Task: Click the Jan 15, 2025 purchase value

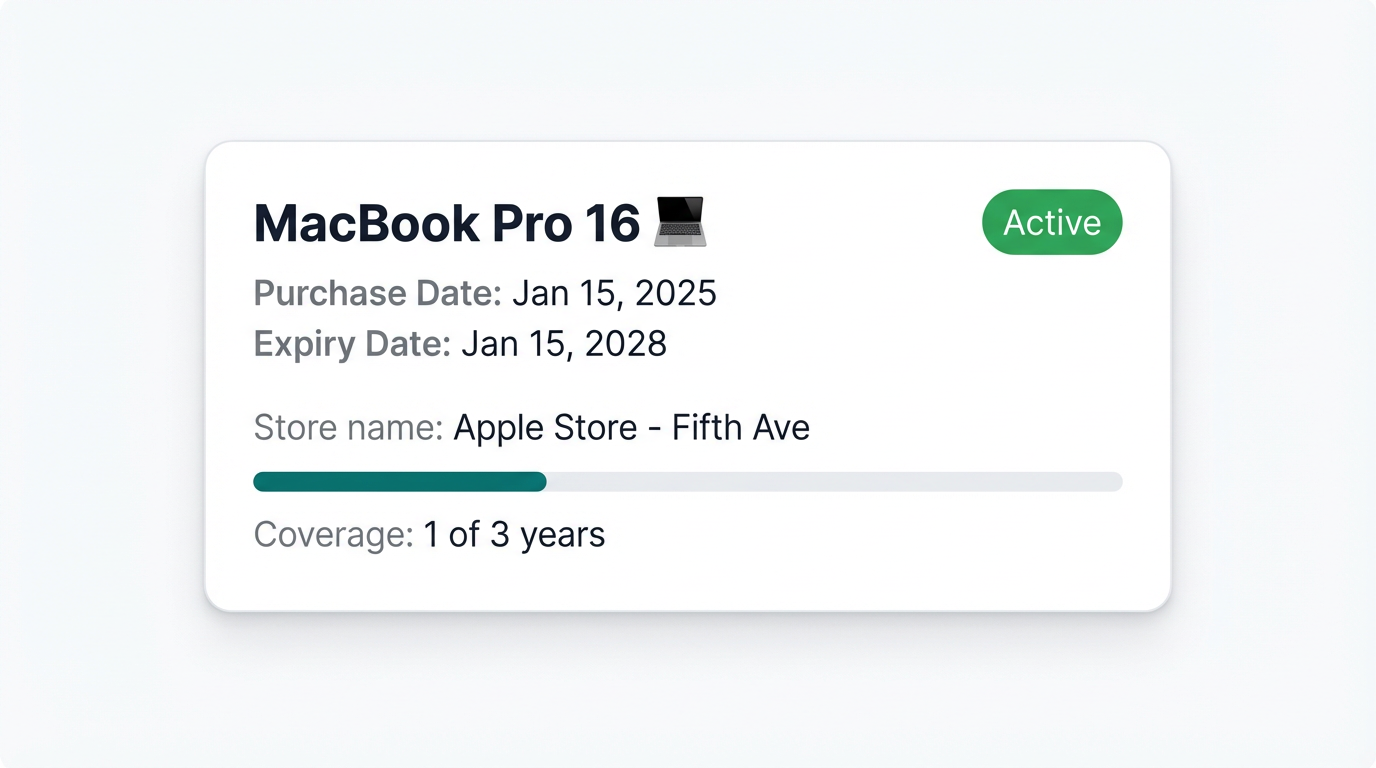Action: click(x=614, y=293)
